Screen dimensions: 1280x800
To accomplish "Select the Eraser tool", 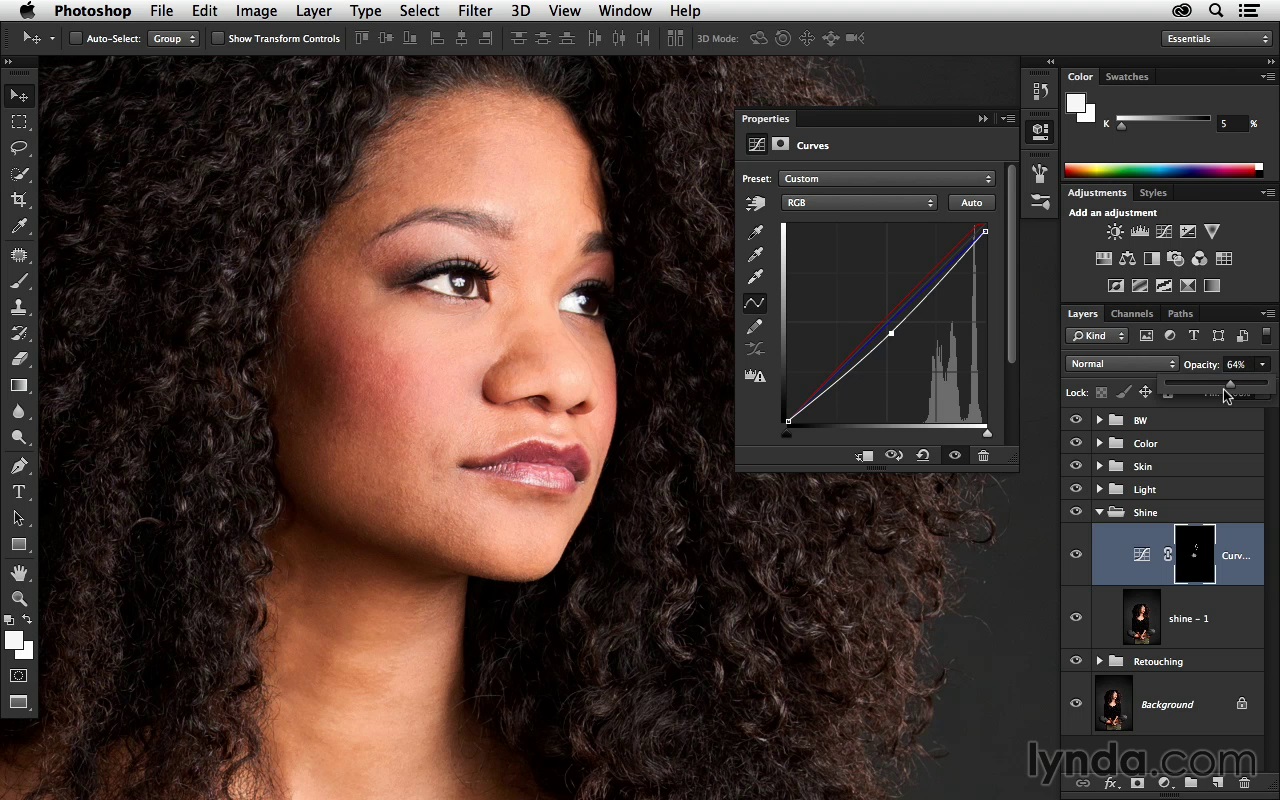I will click(x=19, y=359).
